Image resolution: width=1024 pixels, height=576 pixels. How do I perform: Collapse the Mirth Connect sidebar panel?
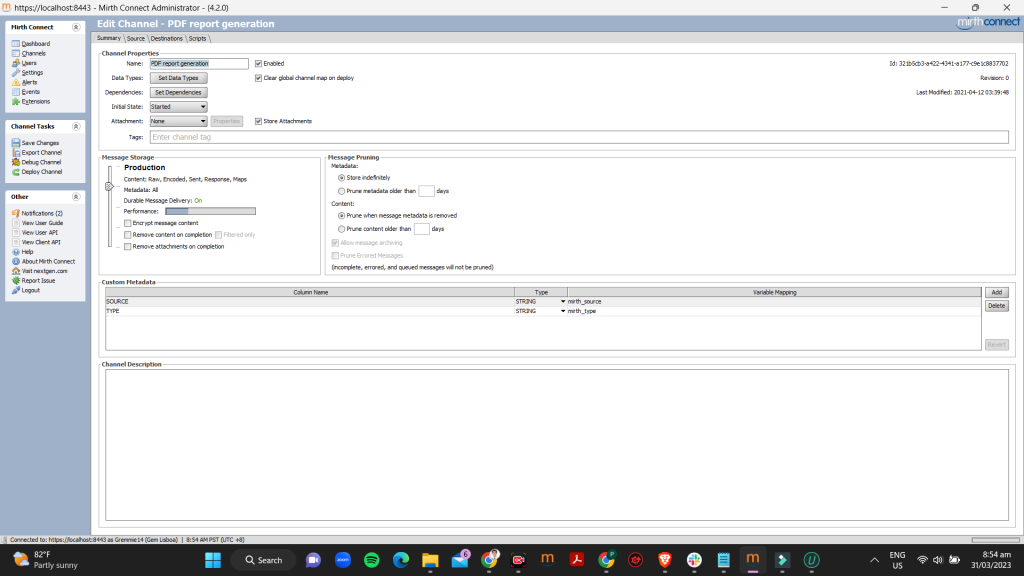pos(76,27)
